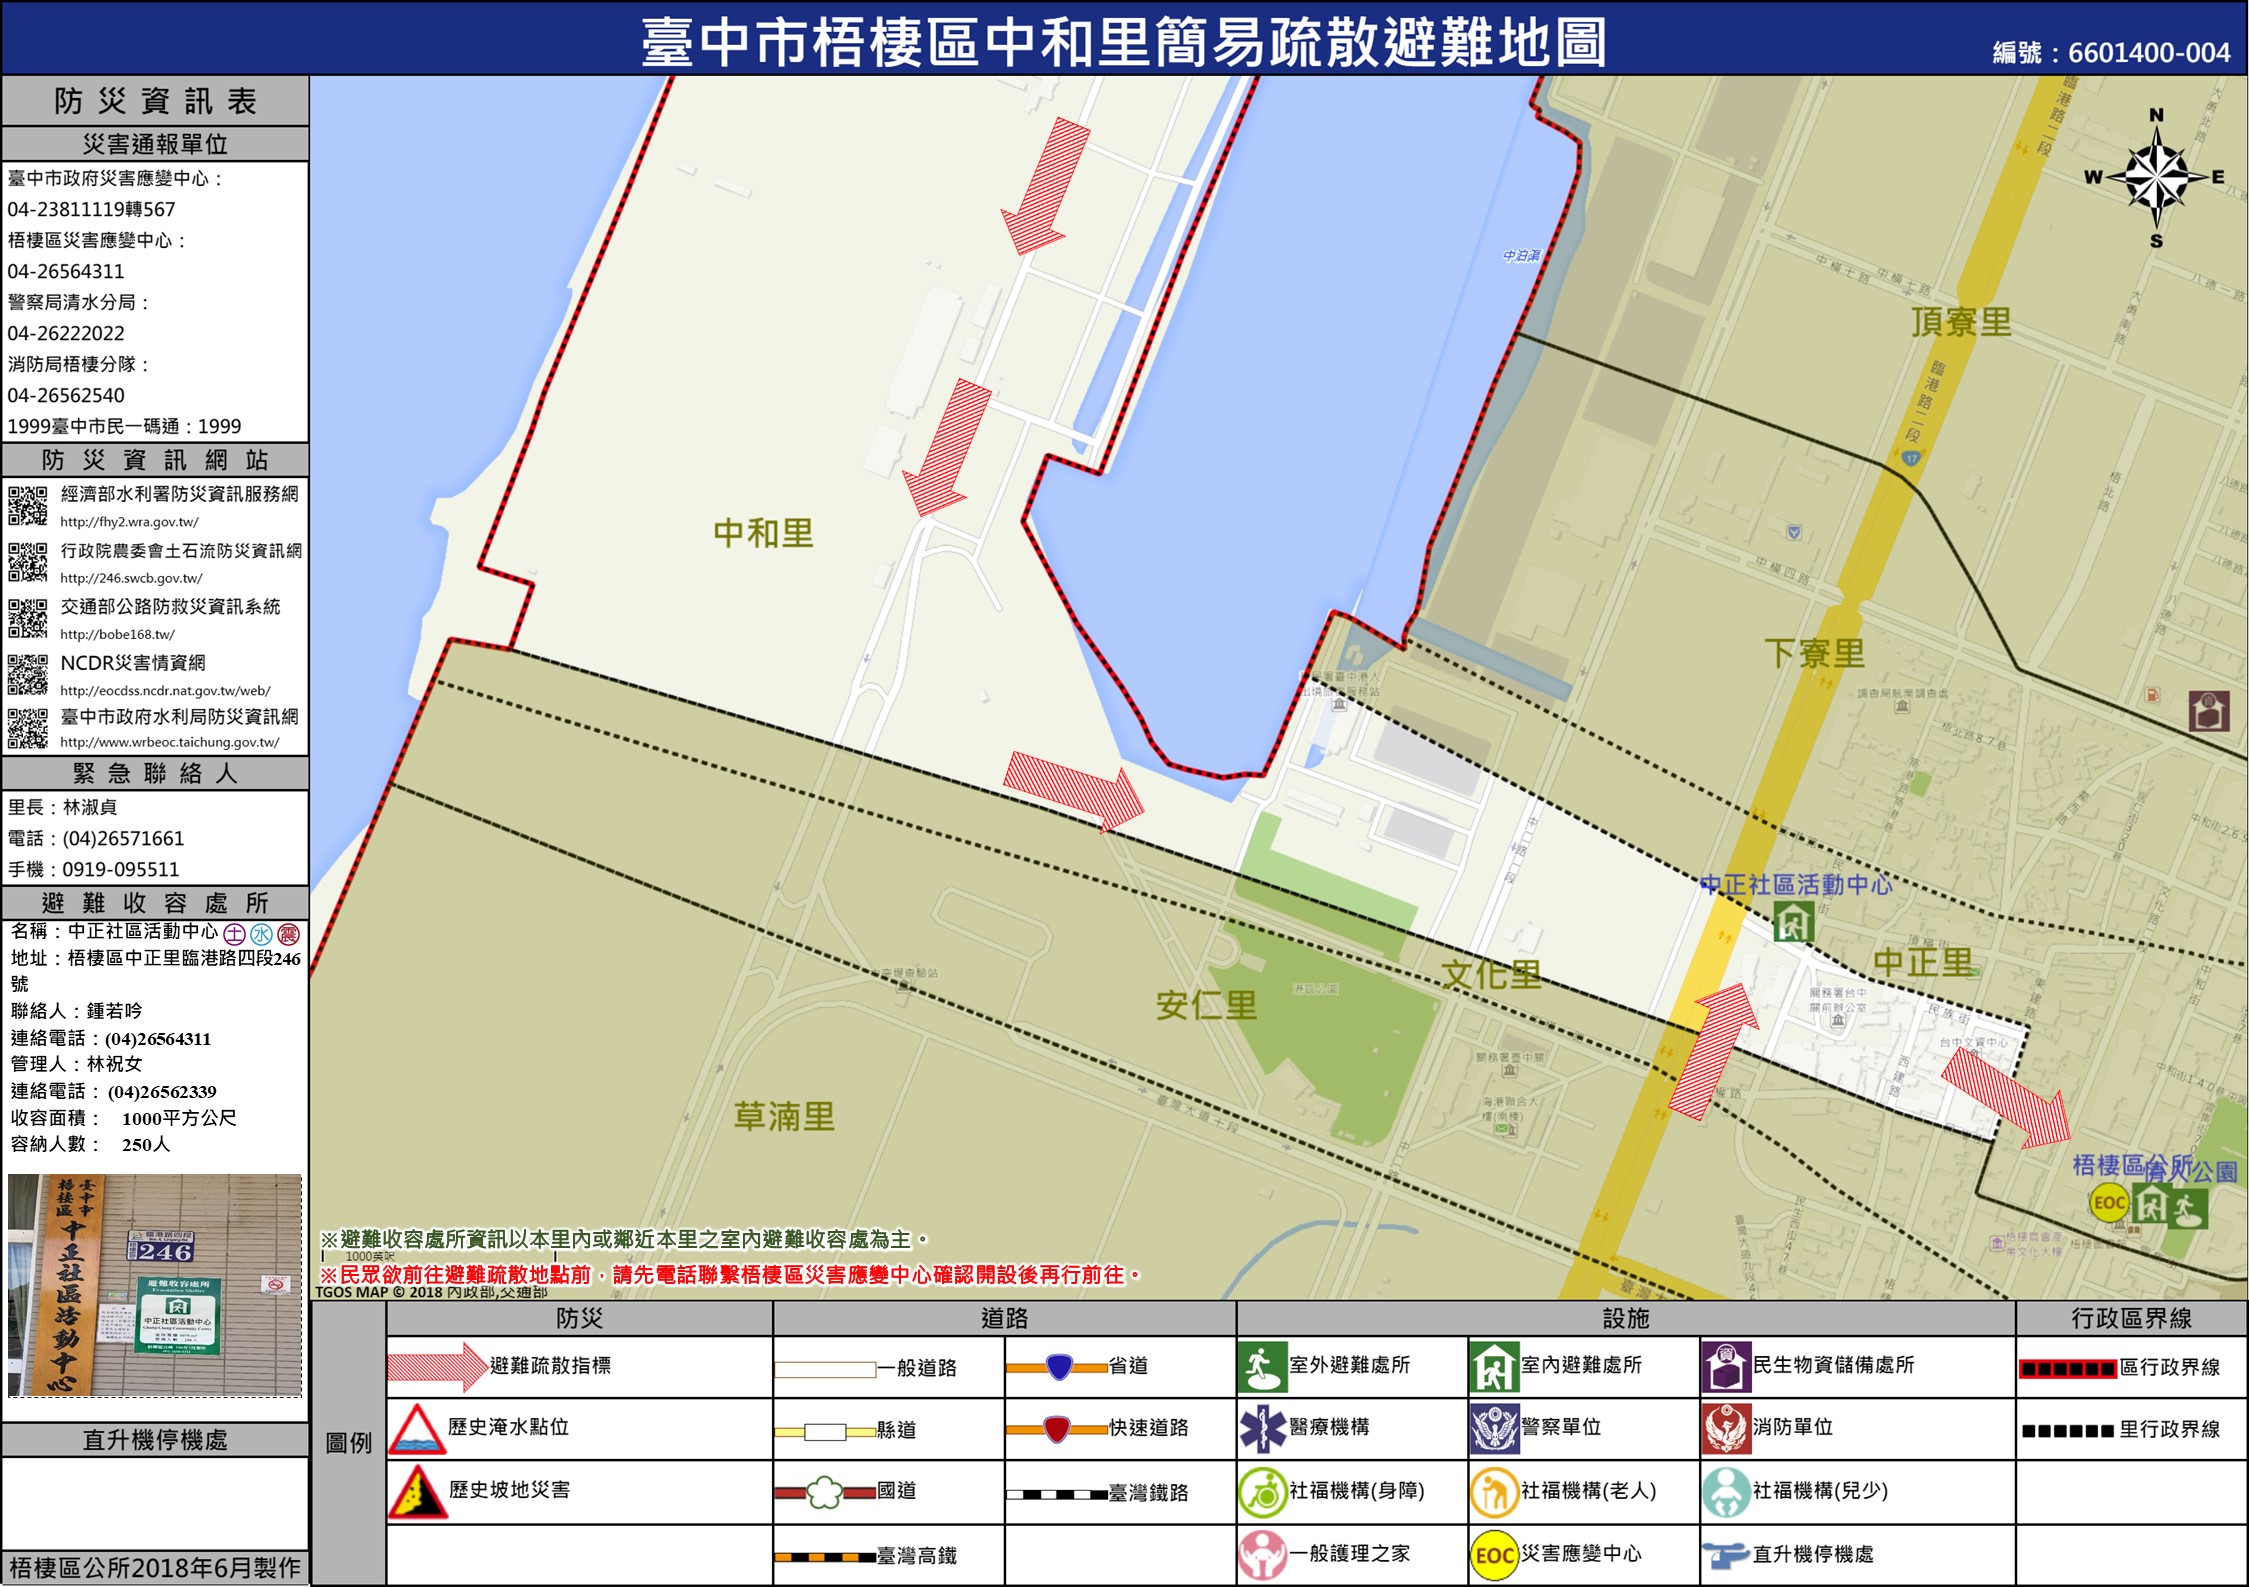The width and height of the screenshot is (2249, 1587).
Task: Click the red district boundary line sample in legend
Action: pos(2066,1369)
